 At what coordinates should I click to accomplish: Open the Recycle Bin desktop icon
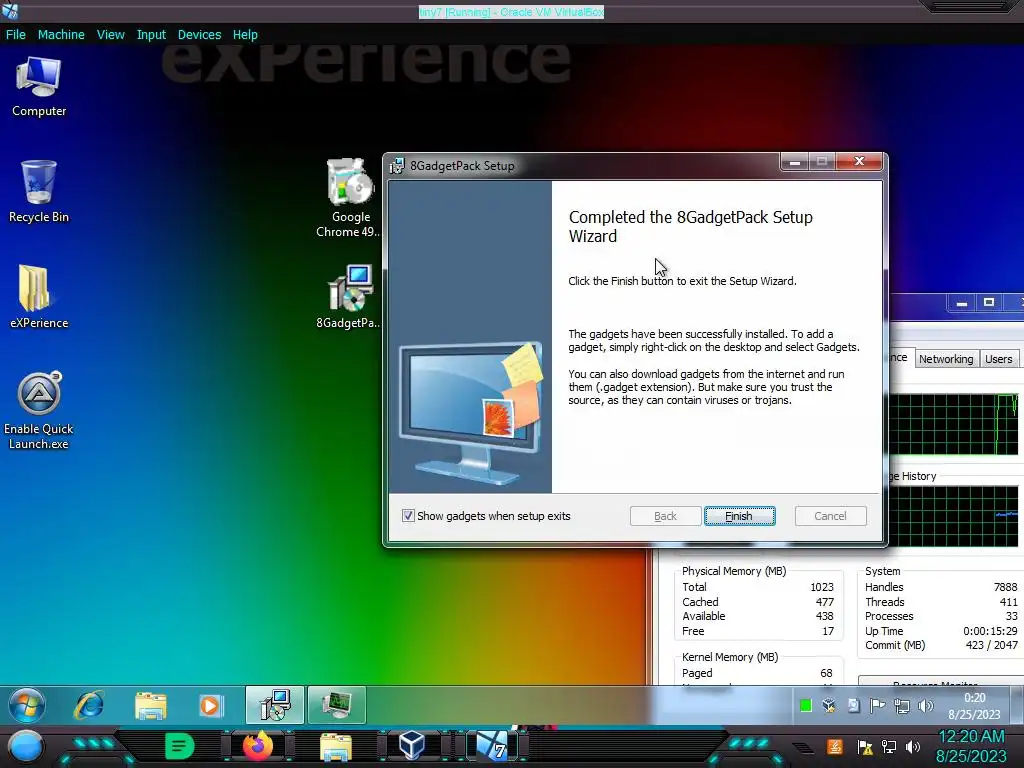pos(39,192)
